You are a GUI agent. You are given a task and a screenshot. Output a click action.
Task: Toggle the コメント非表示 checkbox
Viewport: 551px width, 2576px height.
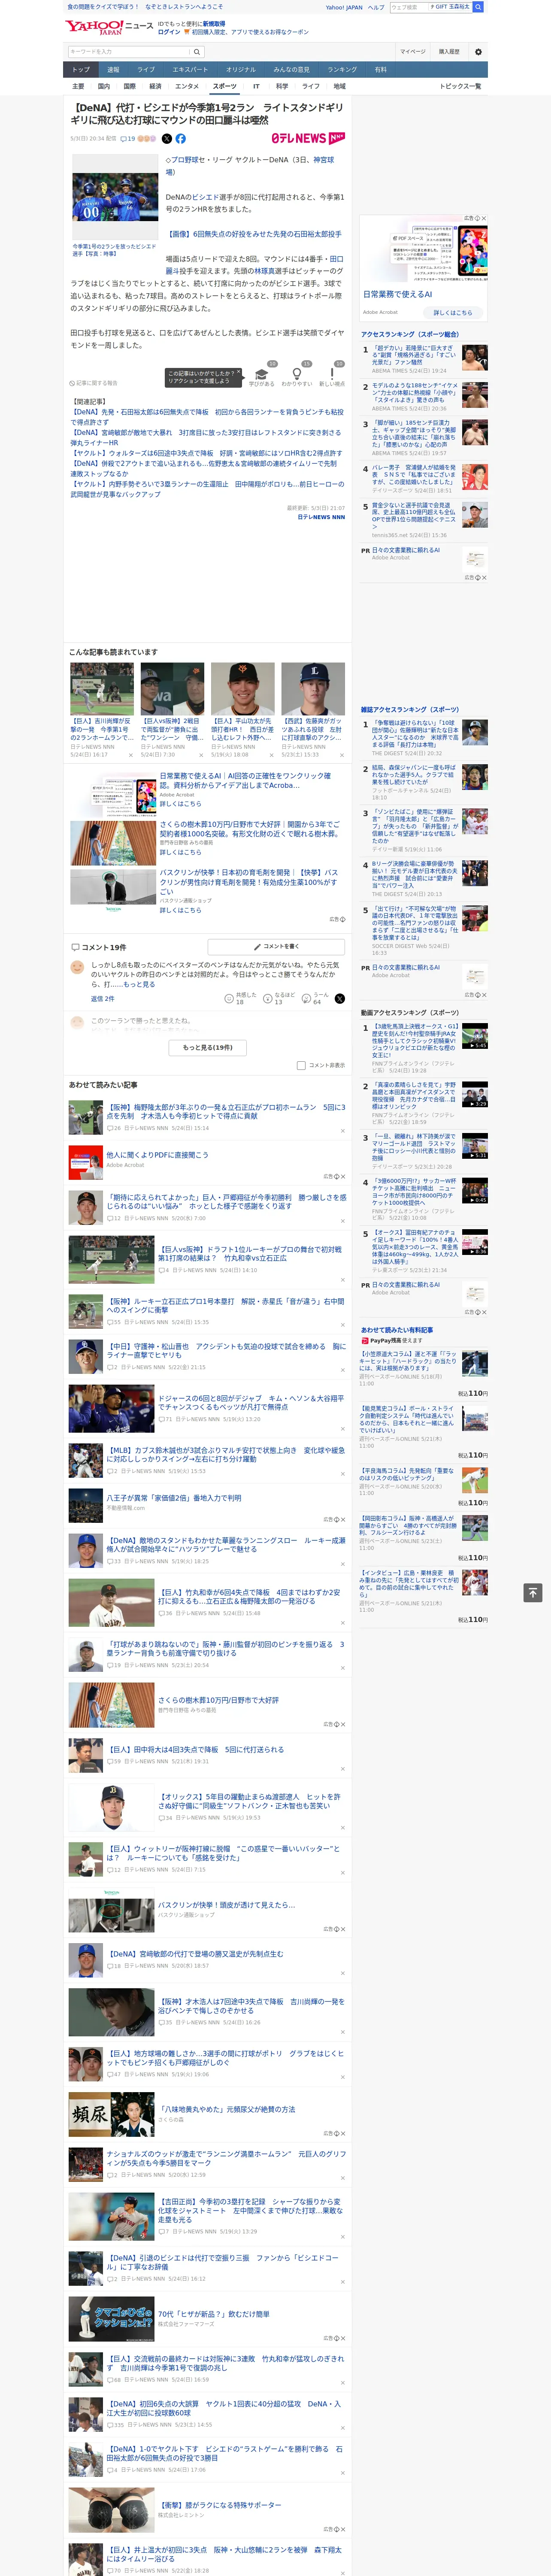click(301, 1065)
